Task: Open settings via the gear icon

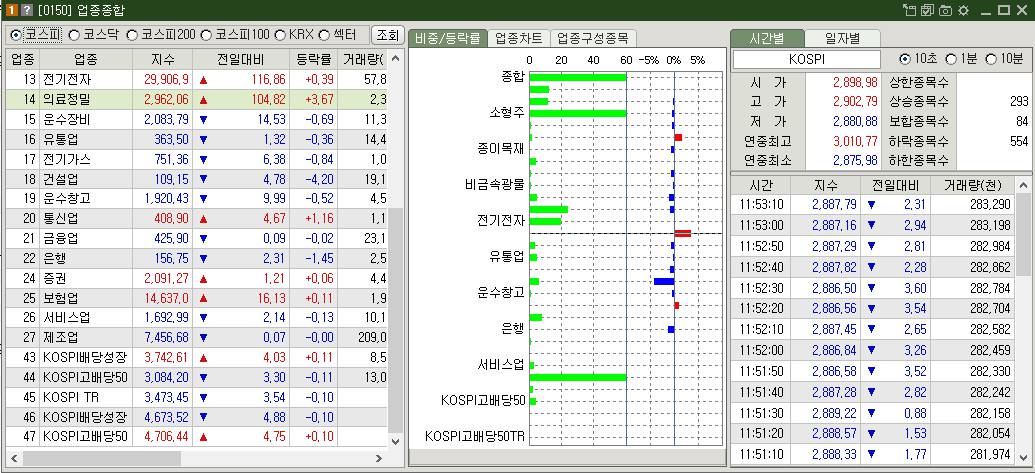Action: coord(963,10)
